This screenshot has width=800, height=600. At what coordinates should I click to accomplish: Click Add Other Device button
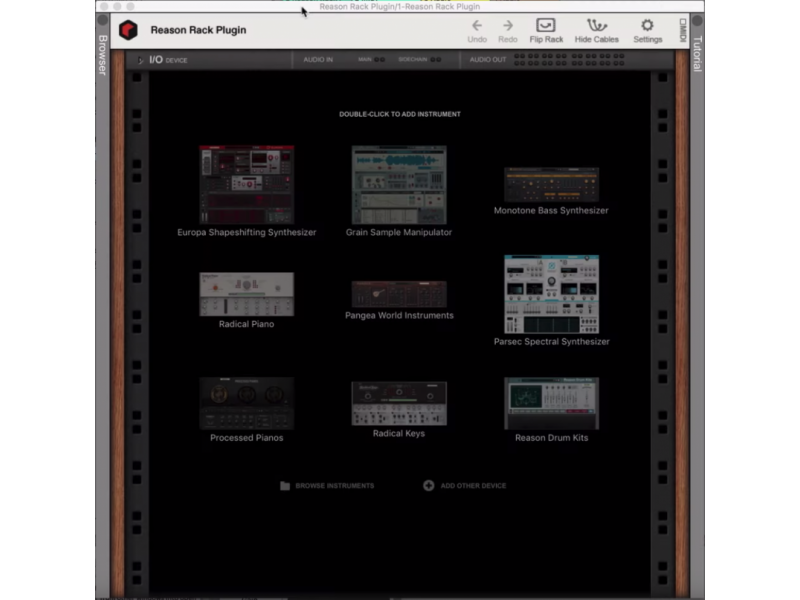pos(465,486)
